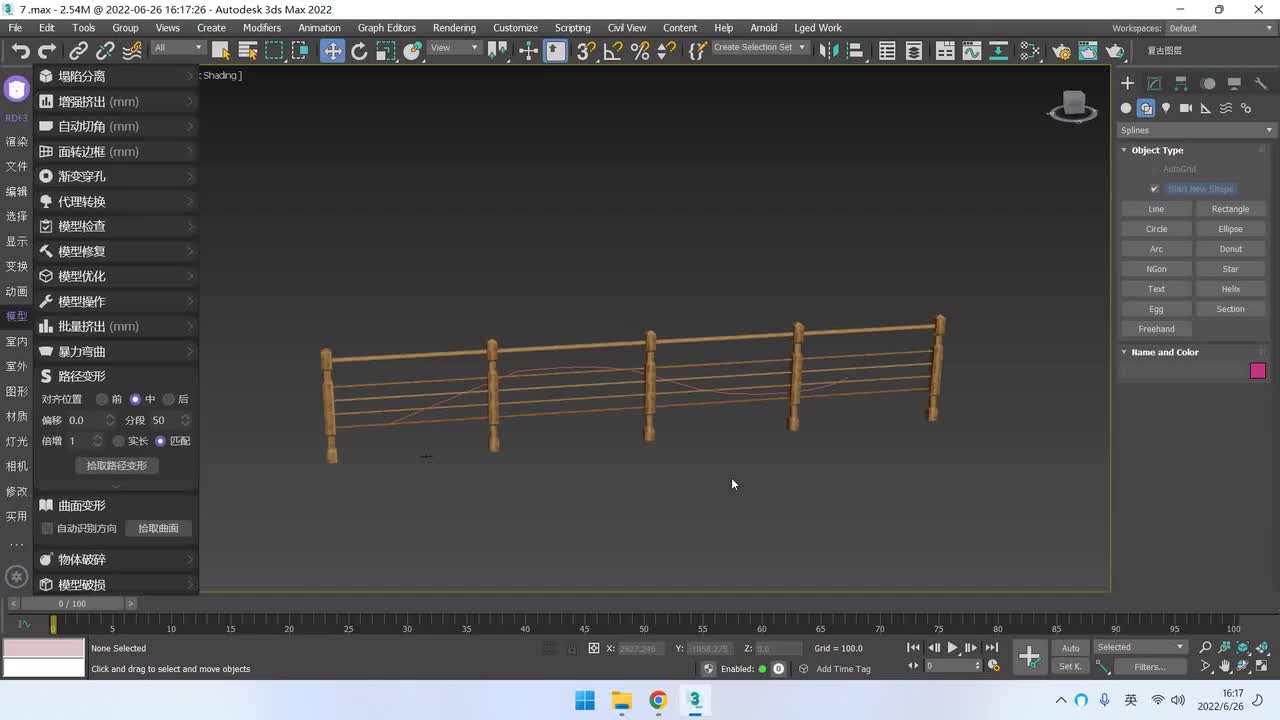Click the magenta object color swatch
The height and width of the screenshot is (720, 1280).
1257,371
